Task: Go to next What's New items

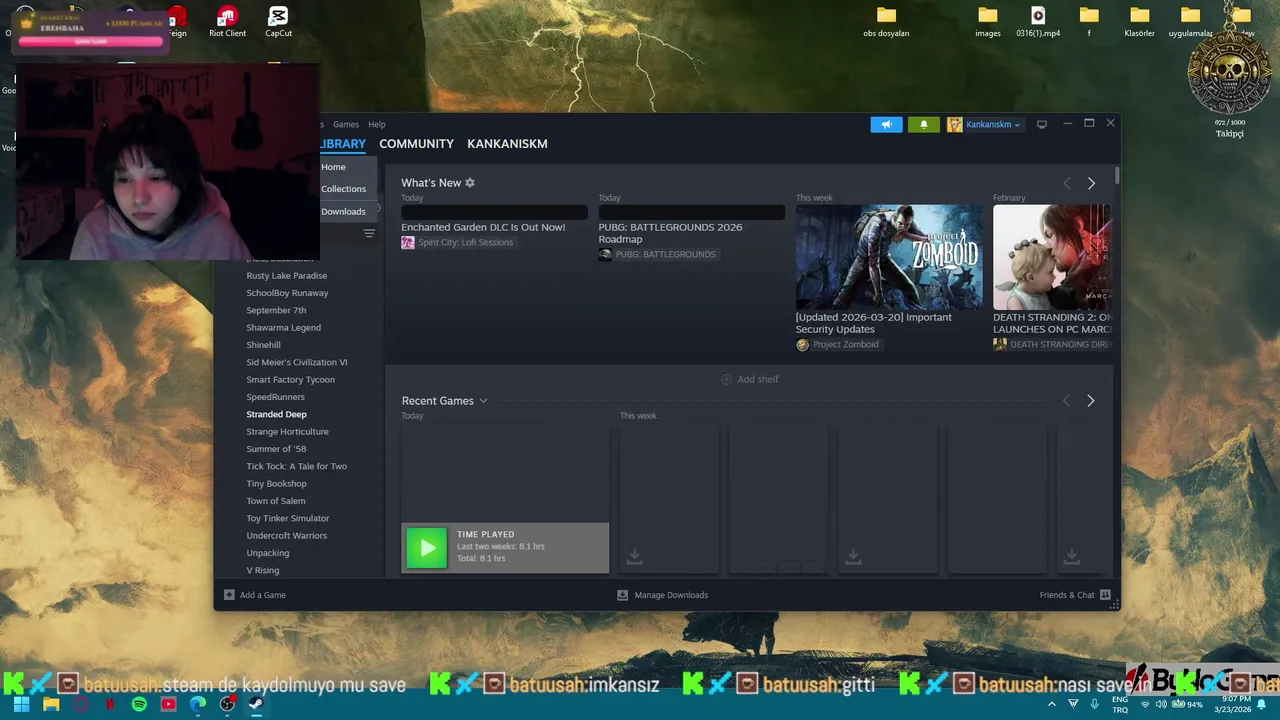Action: point(1091,183)
